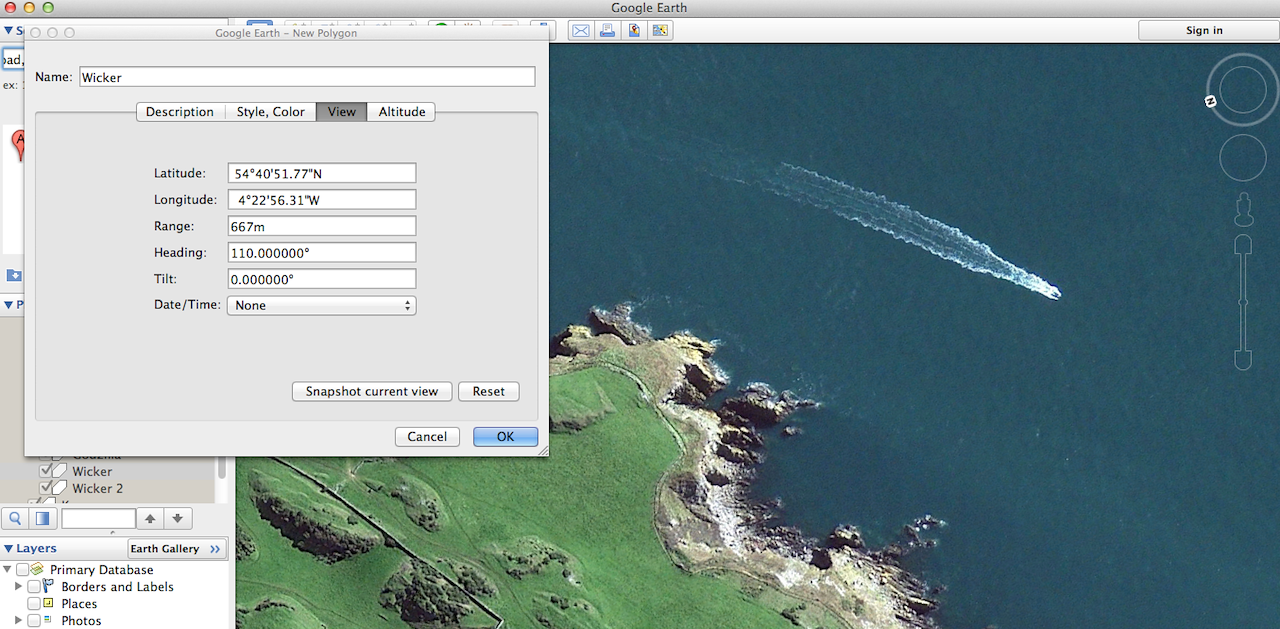Check the Places layer checkbox
Image resolution: width=1280 pixels, height=629 pixels.
click(34, 604)
